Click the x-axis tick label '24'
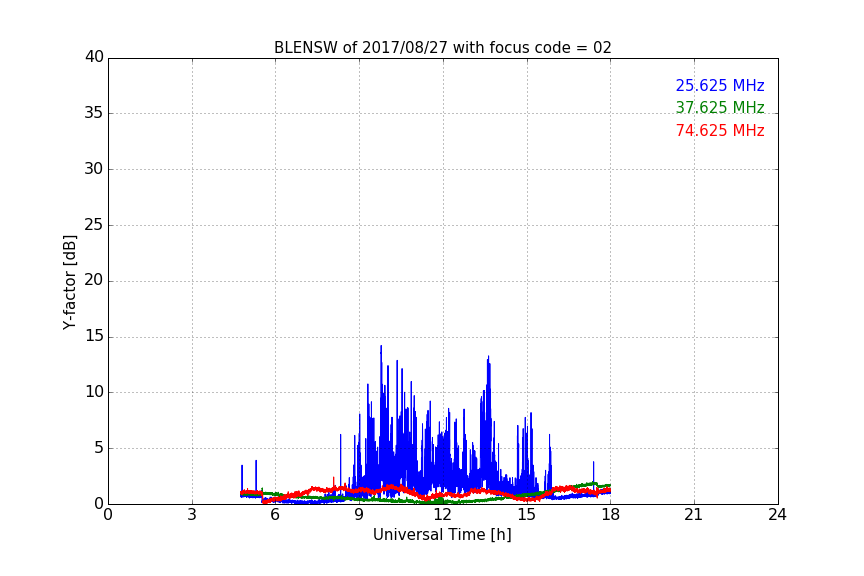864x576 pixels. (x=777, y=515)
